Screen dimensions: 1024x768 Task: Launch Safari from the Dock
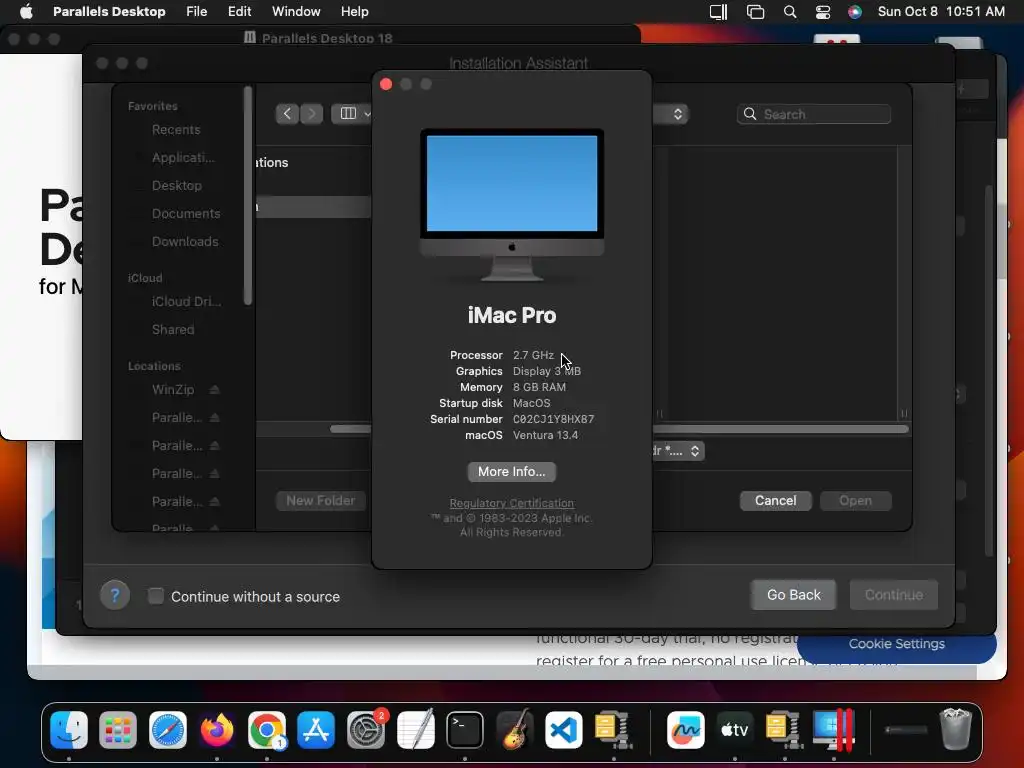pos(168,729)
